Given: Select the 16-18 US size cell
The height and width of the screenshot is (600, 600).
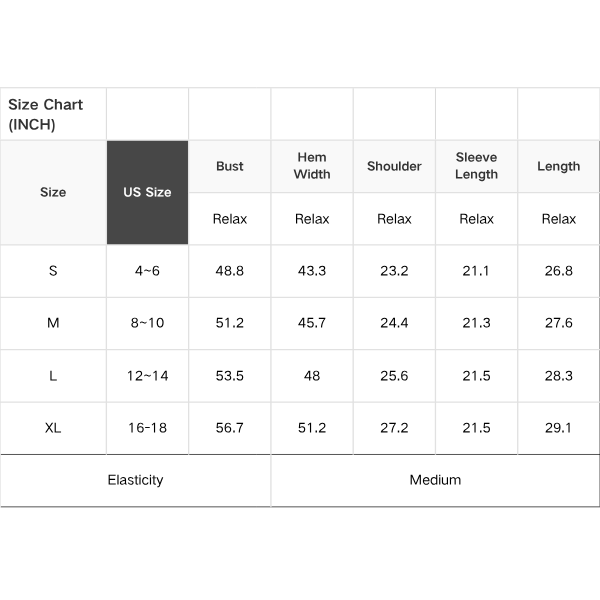Looking at the screenshot, I should 147,428.
